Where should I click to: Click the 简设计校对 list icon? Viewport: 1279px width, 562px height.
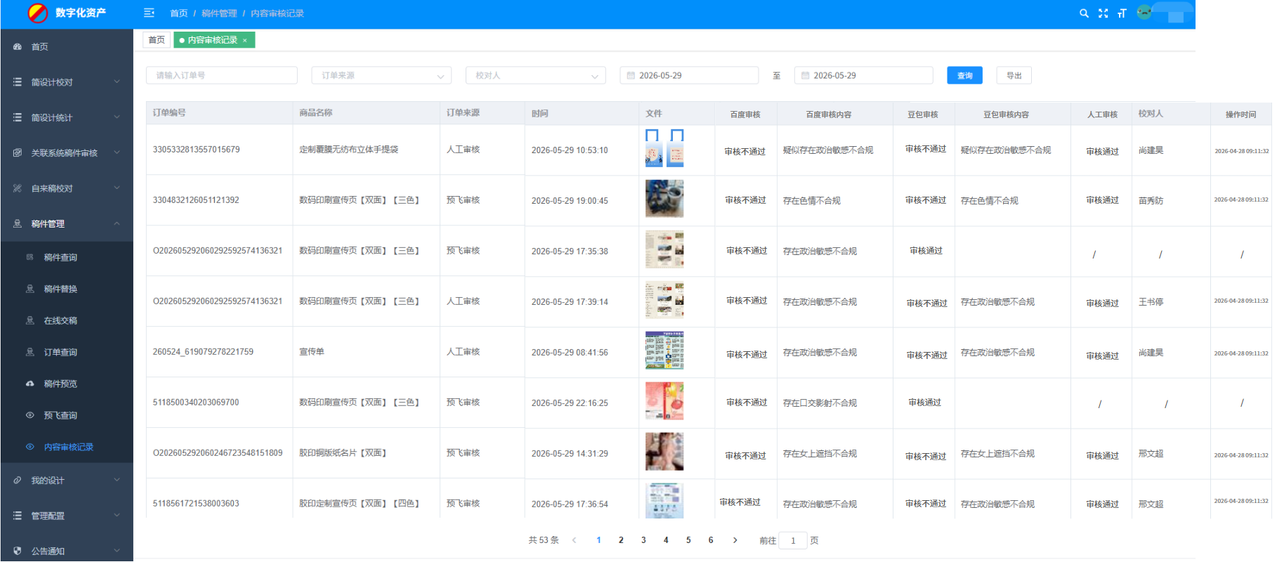tap(17, 82)
